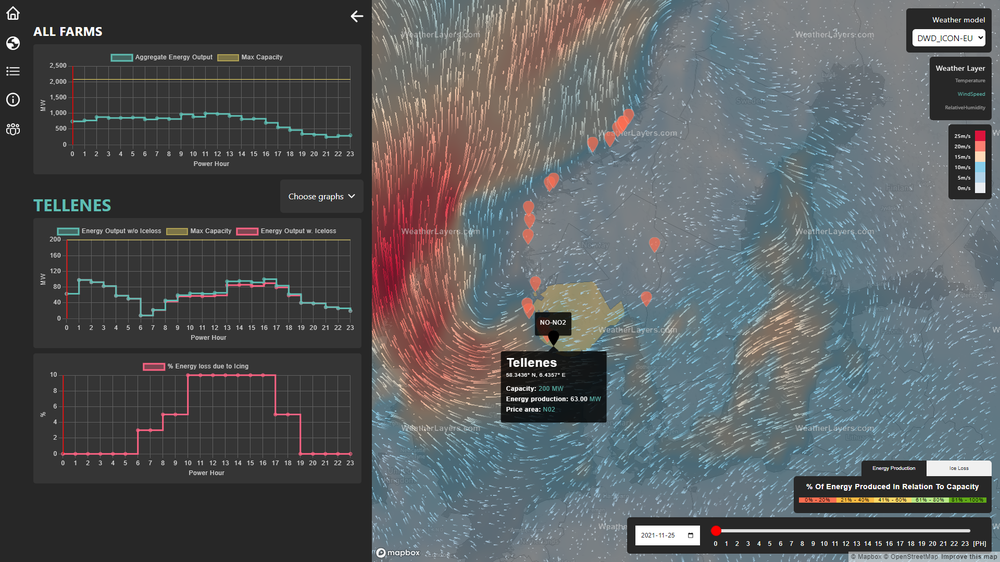Viewport: 1000px width, 562px height.
Task: Collapse the panel with the back arrow
Action: (x=357, y=17)
